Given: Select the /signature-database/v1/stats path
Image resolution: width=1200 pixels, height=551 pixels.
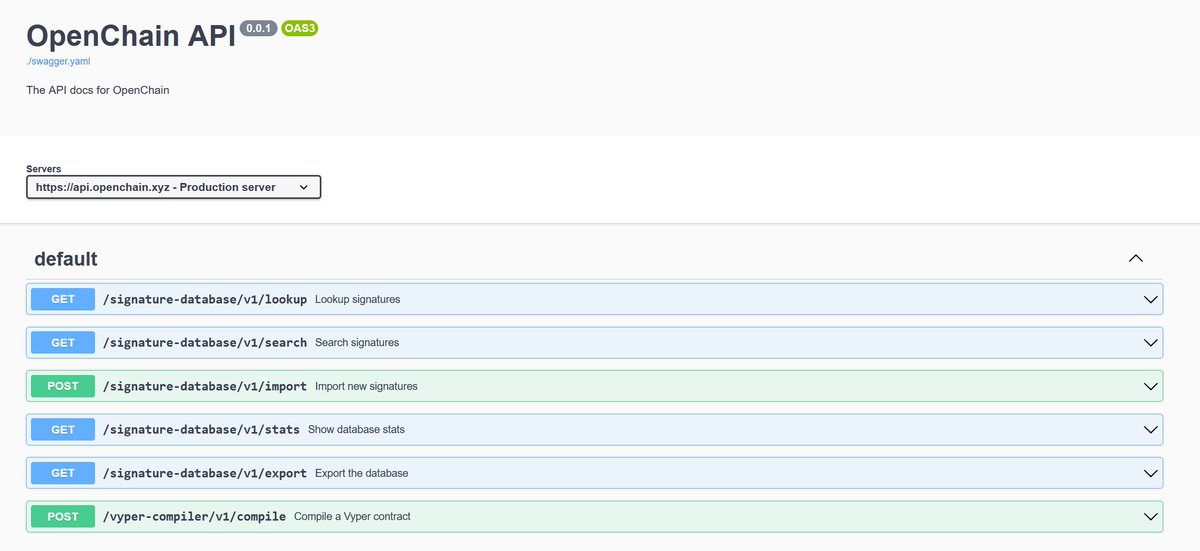Looking at the screenshot, I should click(x=201, y=430).
